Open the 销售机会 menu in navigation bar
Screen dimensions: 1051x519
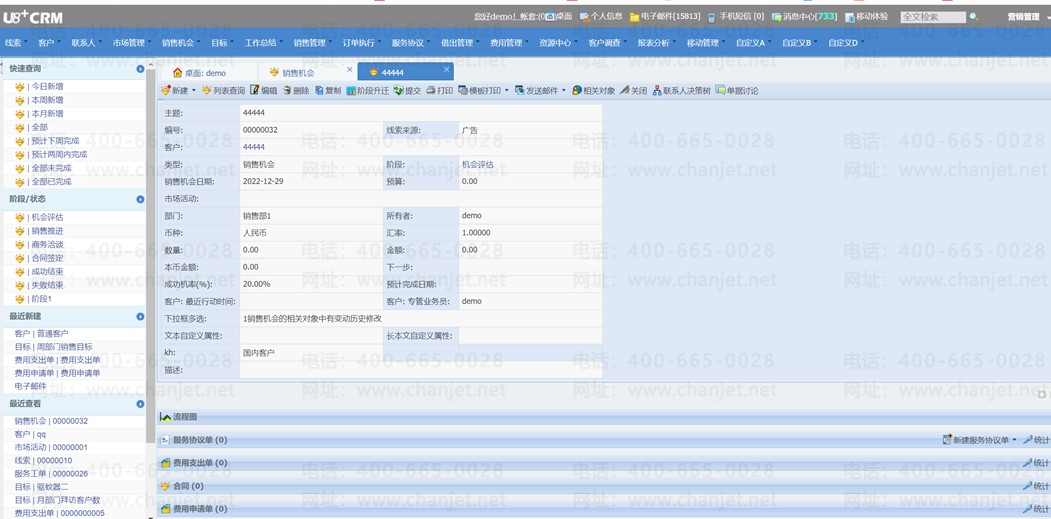(180, 43)
